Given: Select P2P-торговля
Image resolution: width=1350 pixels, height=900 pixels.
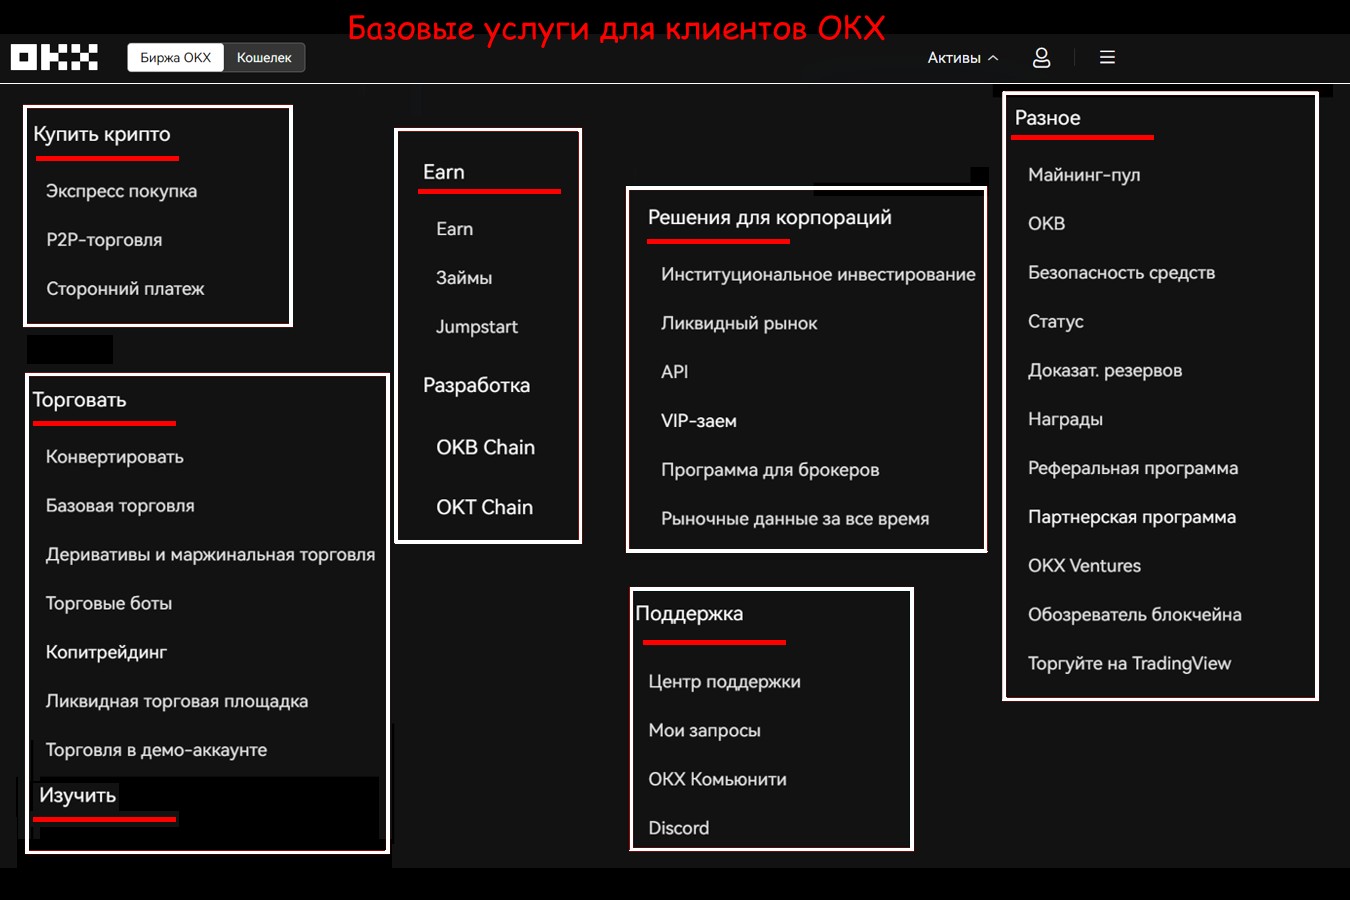Looking at the screenshot, I should [104, 240].
